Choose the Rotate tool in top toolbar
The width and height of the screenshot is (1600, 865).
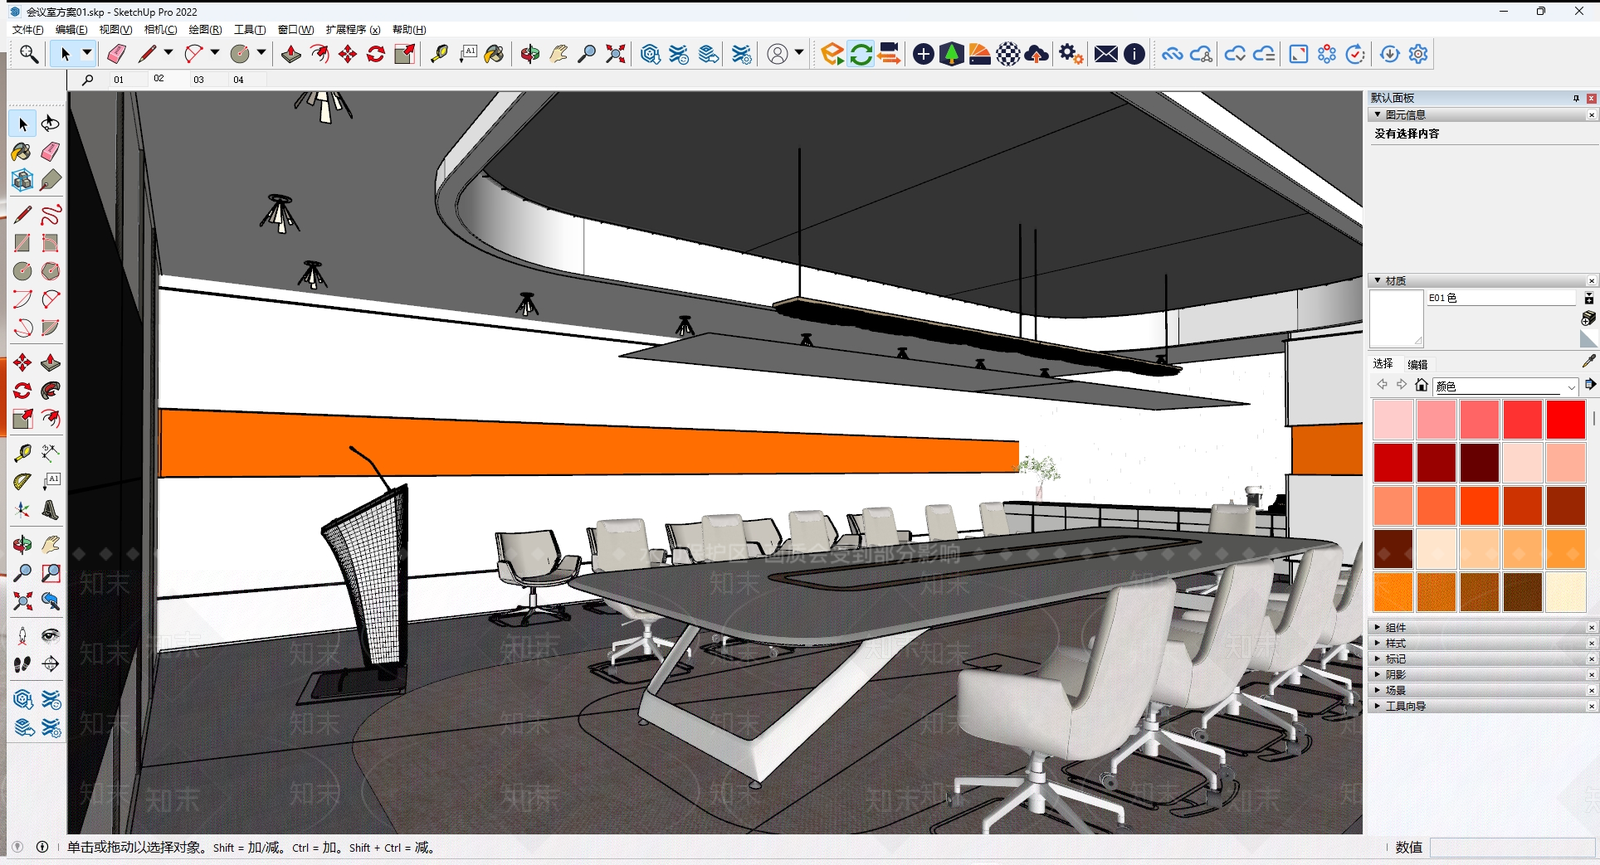pyautogui.click(x=376, y=54)
